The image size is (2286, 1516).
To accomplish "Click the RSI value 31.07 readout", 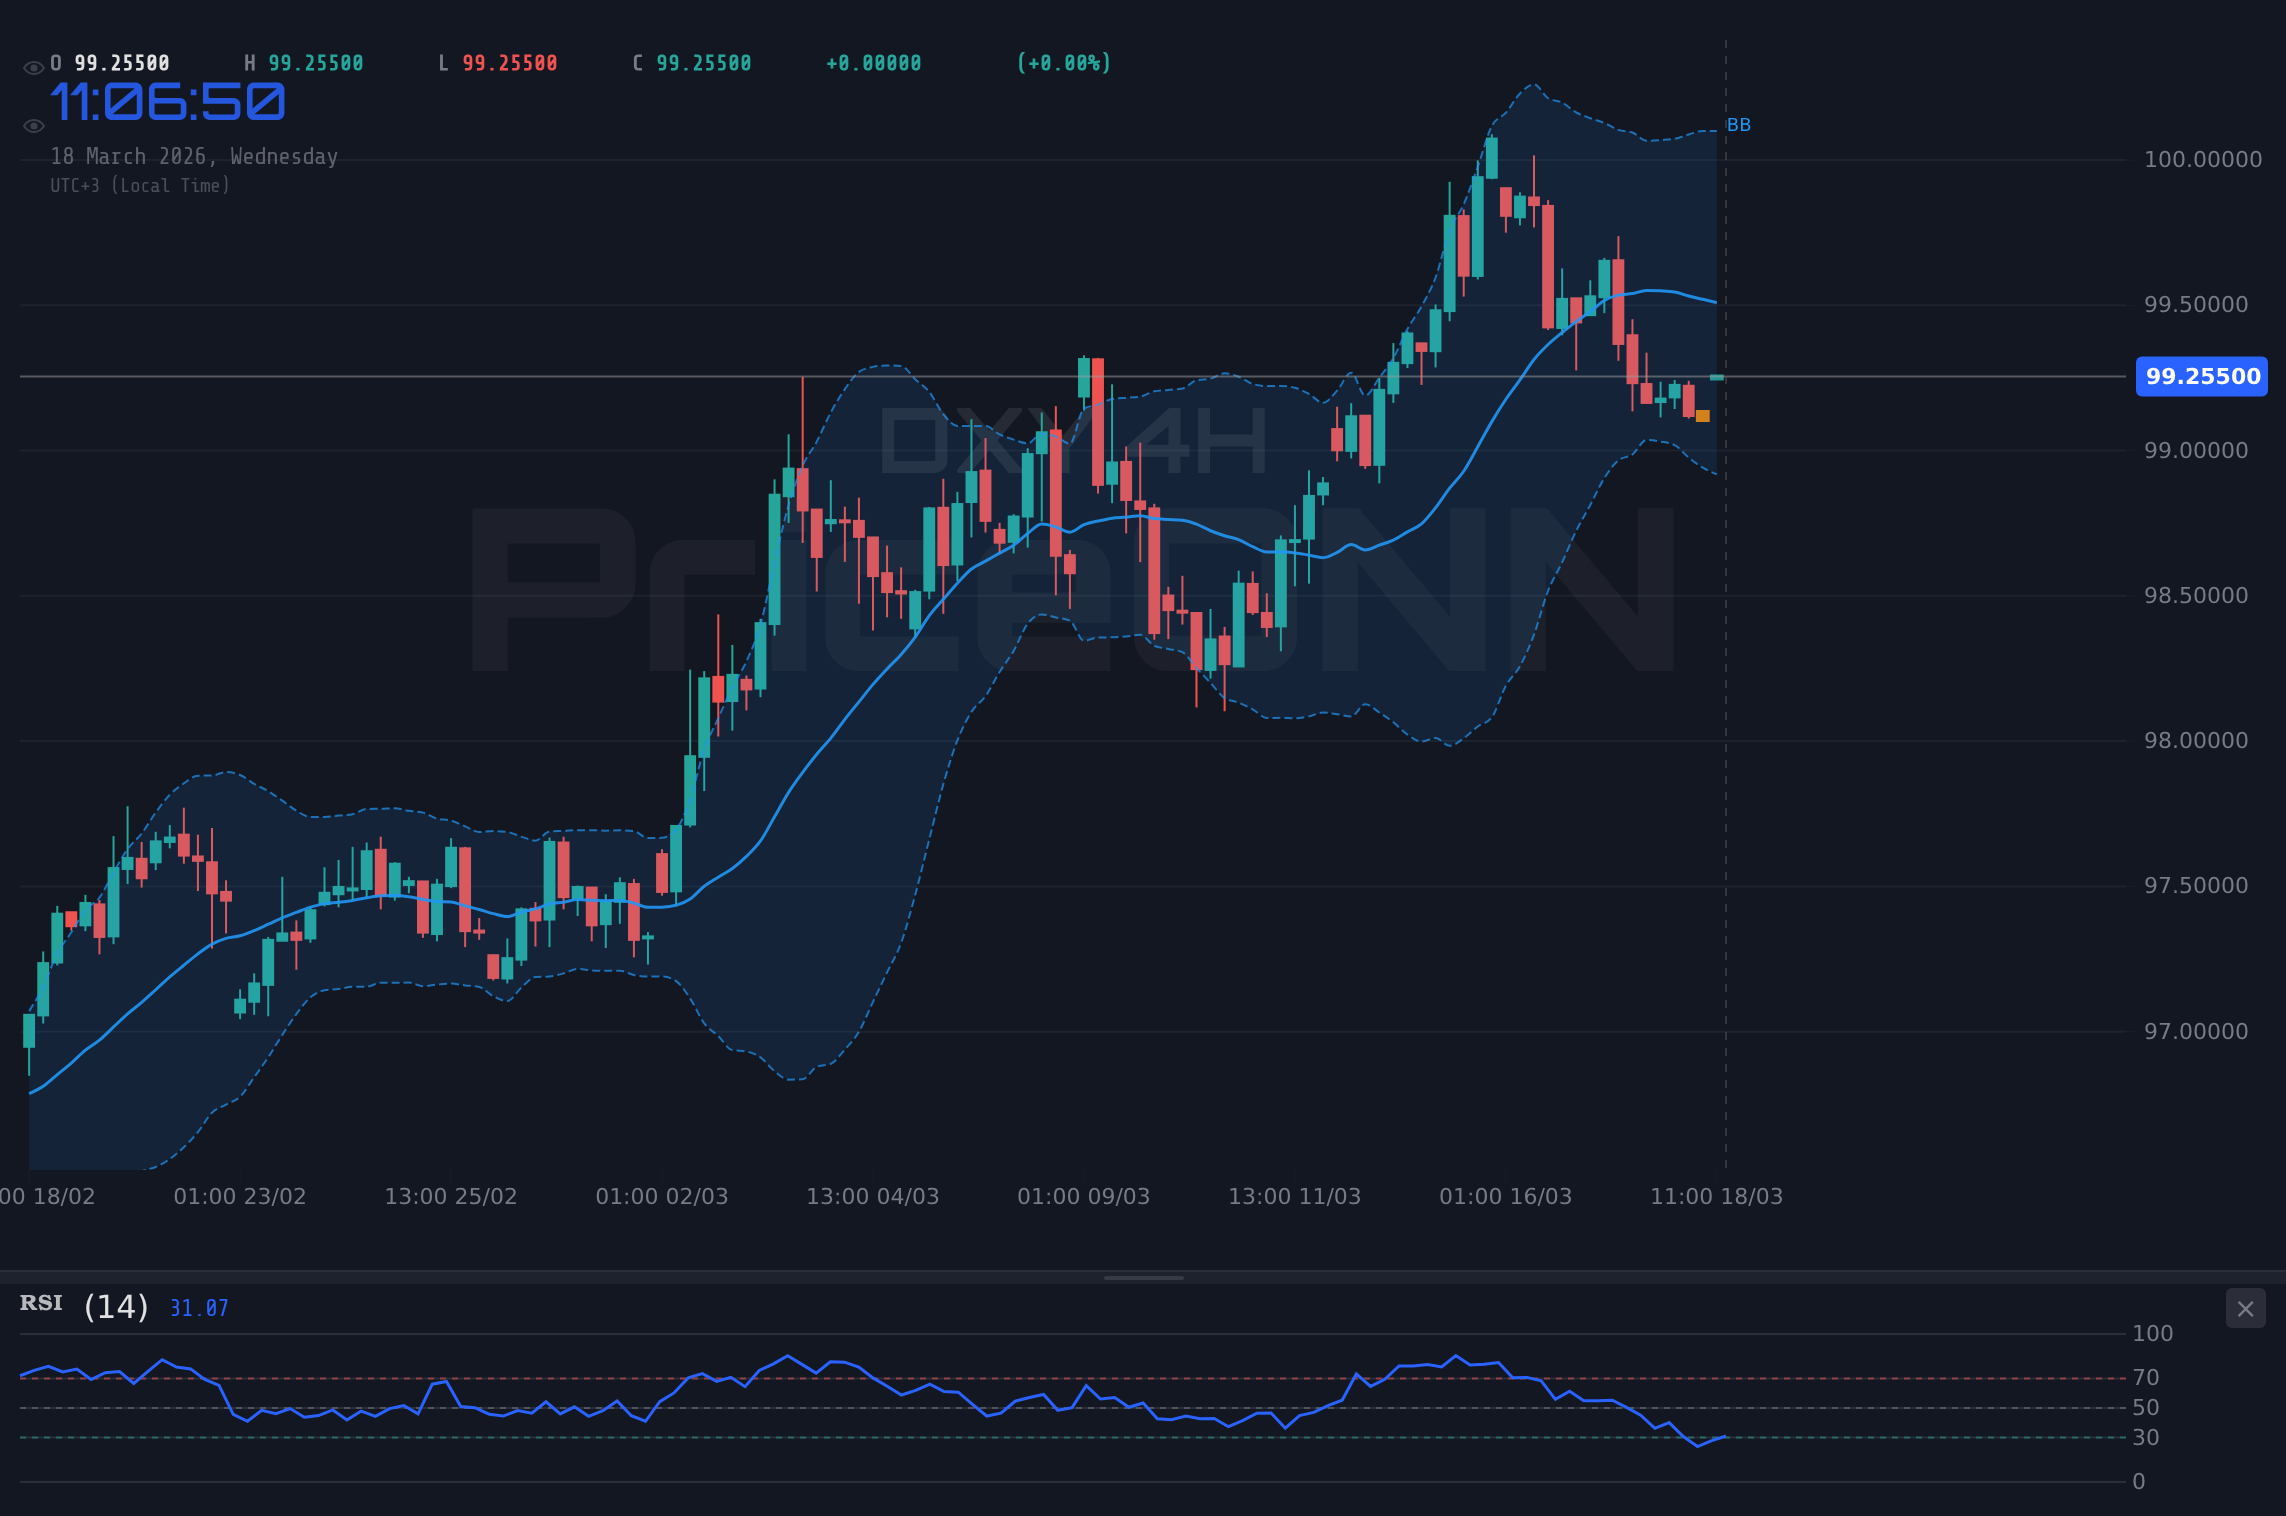I will coord(198,1307).
